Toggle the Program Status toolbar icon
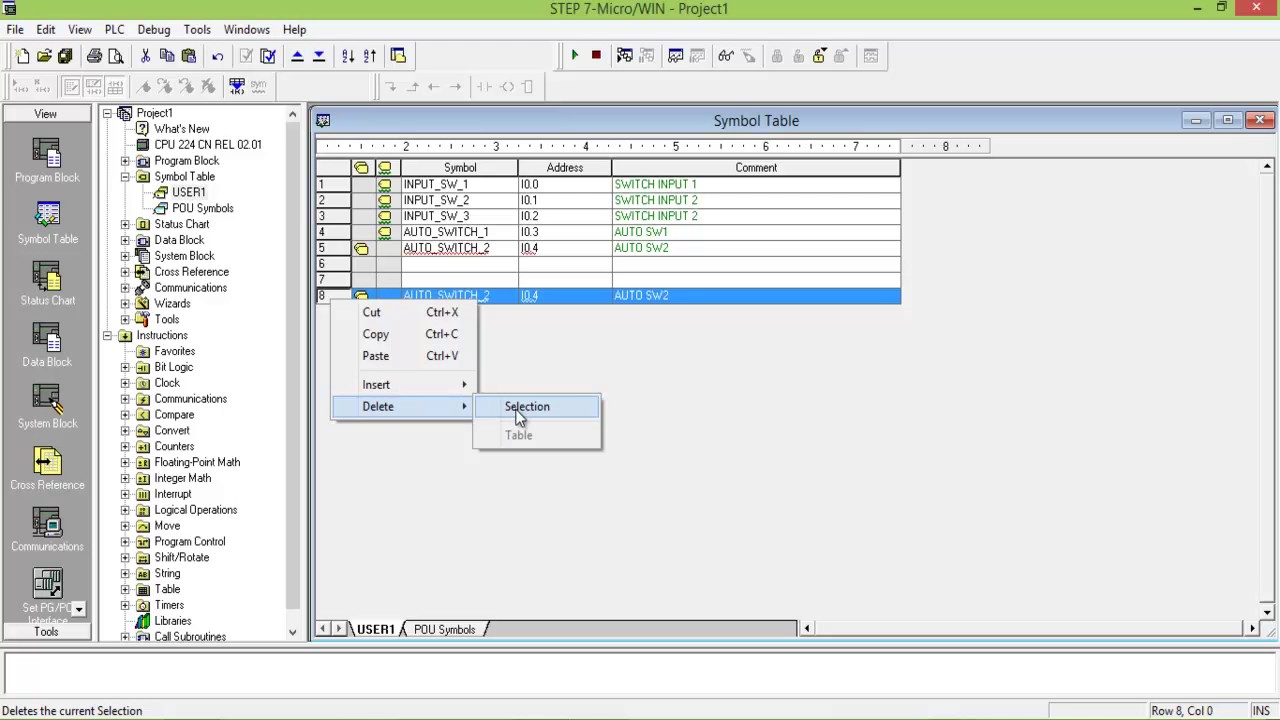Screen dimensions: 1280x720 click(625, 56)
